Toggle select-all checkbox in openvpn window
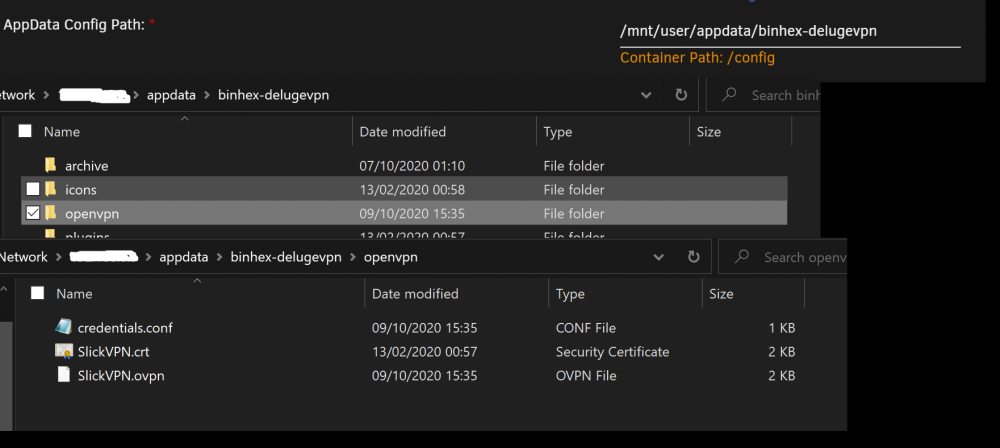This screenshot has height=448, width=1000. coord(38,294)
